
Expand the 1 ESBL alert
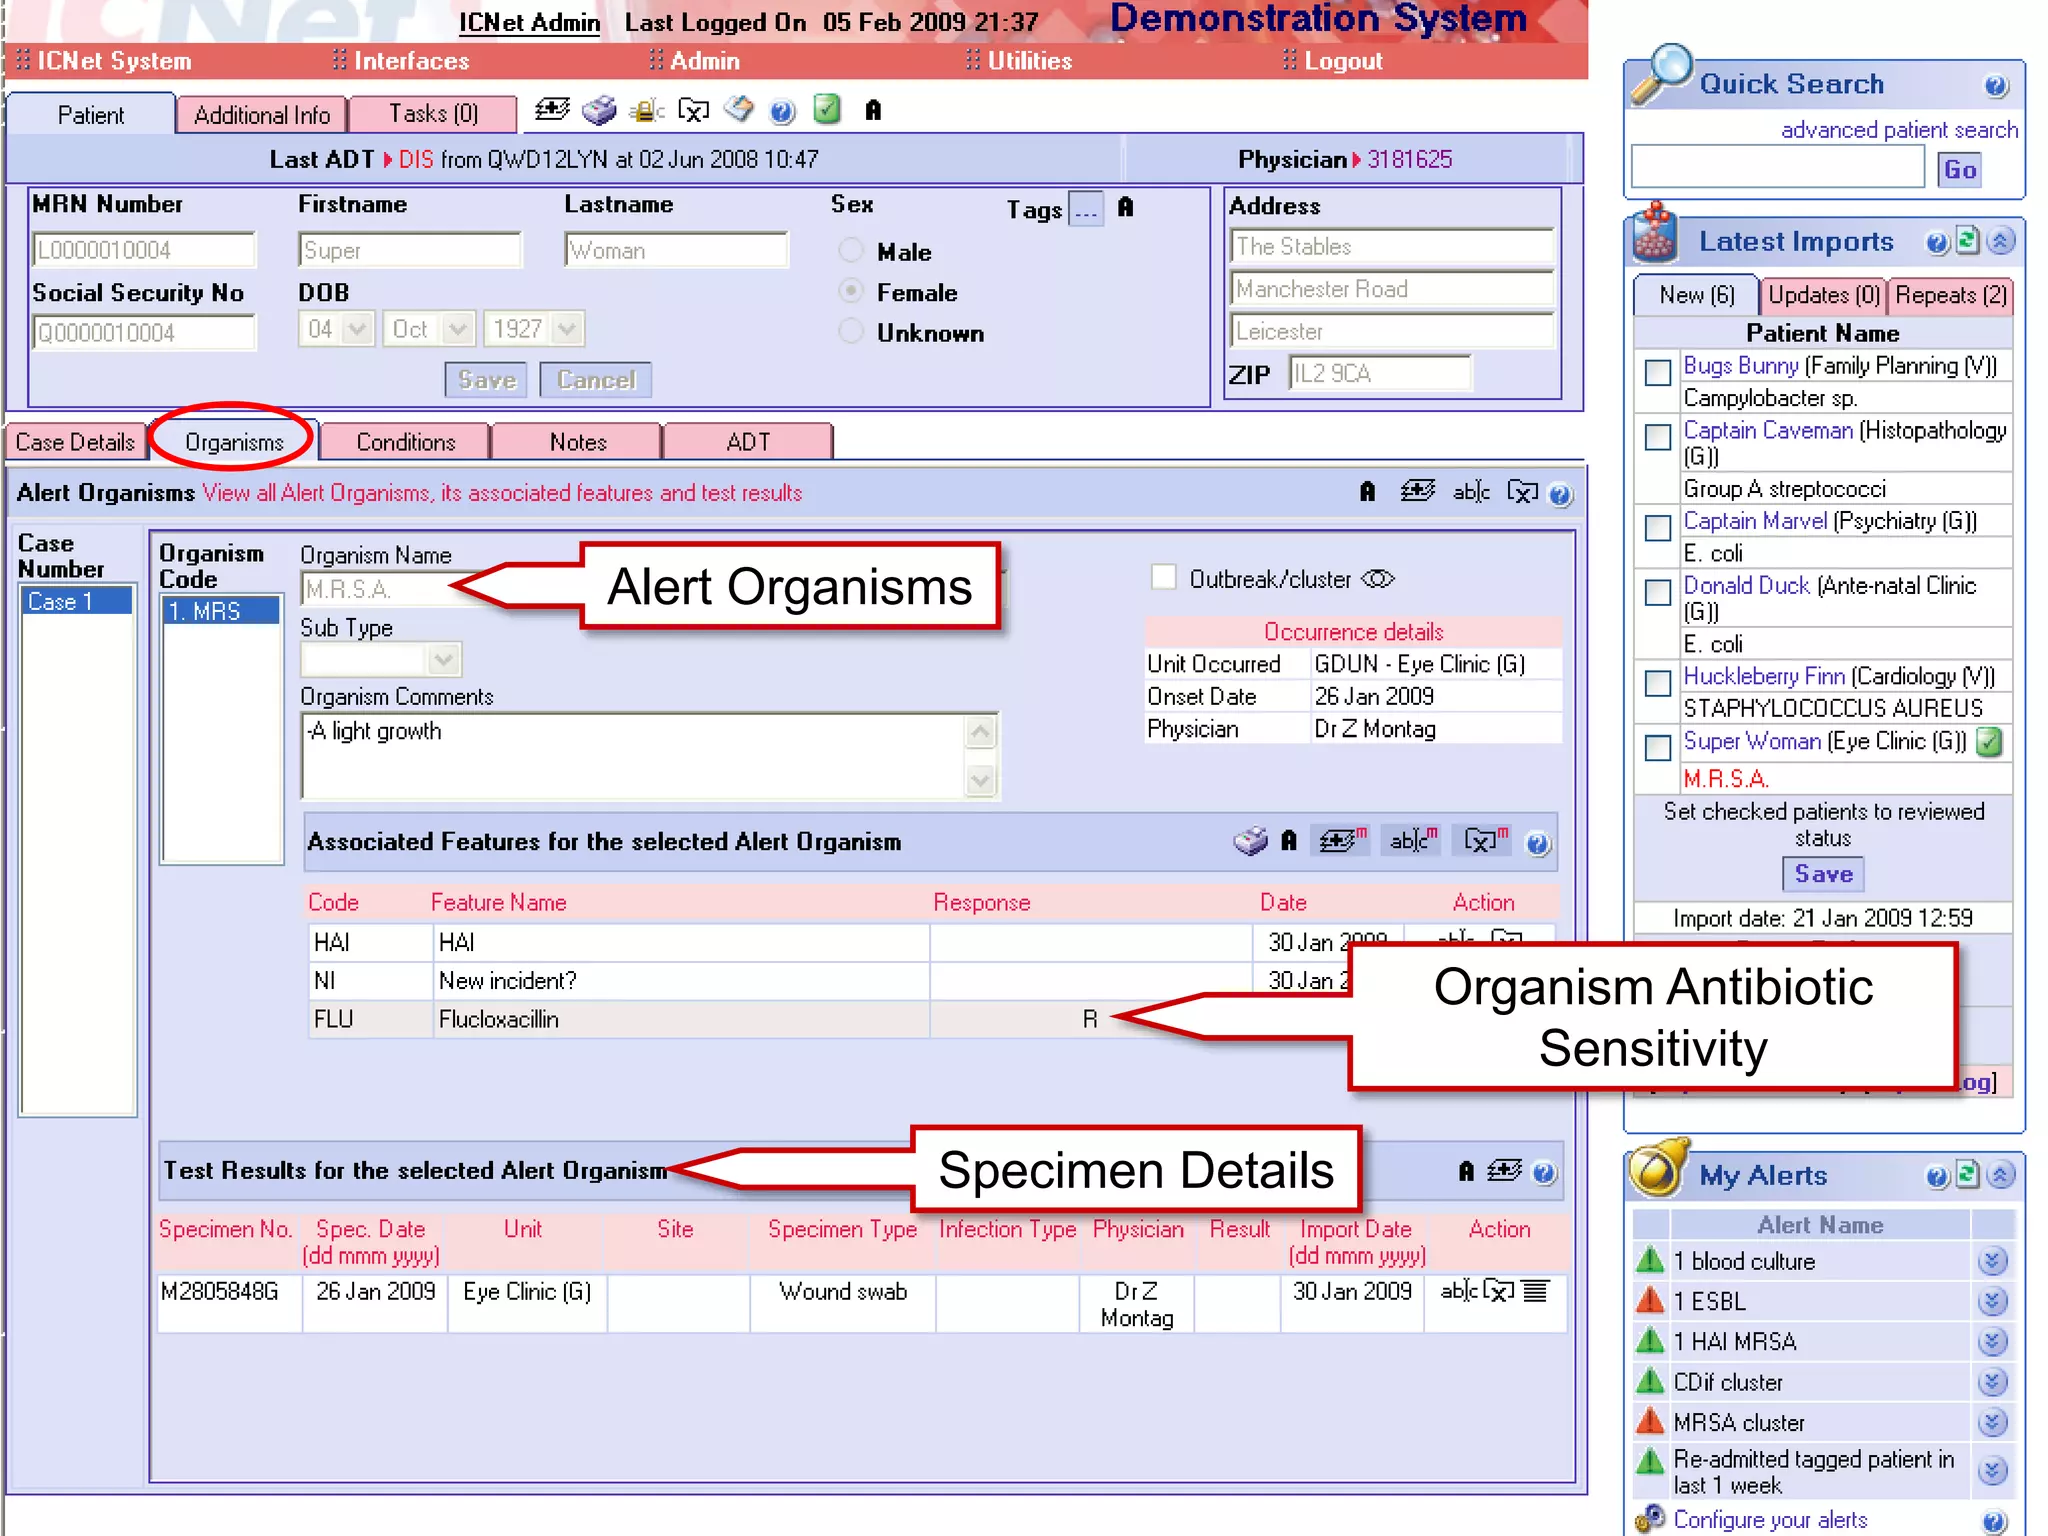[x=1992, y=1301]
